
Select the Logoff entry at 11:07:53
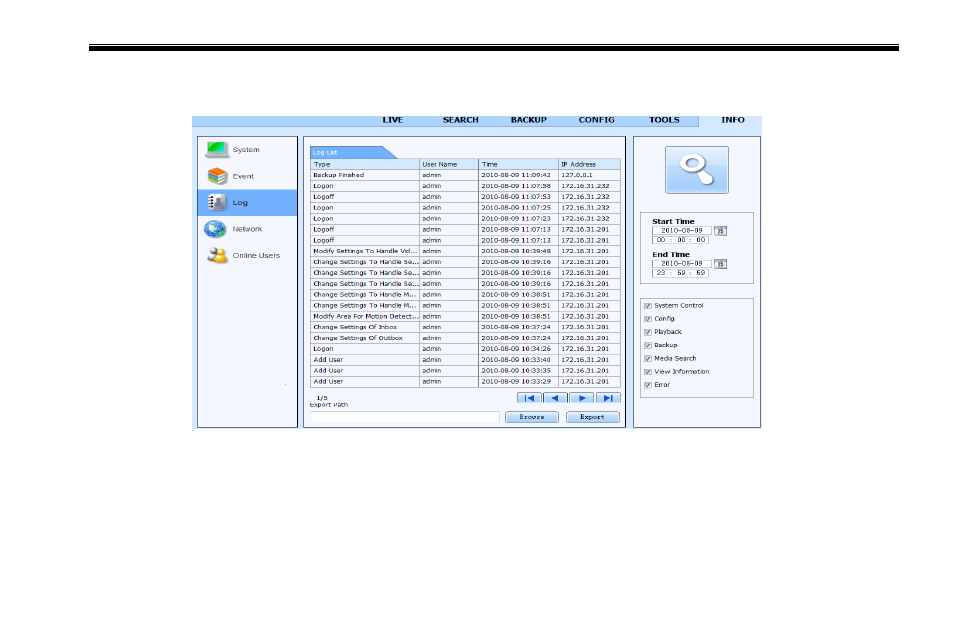tap(465, 197)
